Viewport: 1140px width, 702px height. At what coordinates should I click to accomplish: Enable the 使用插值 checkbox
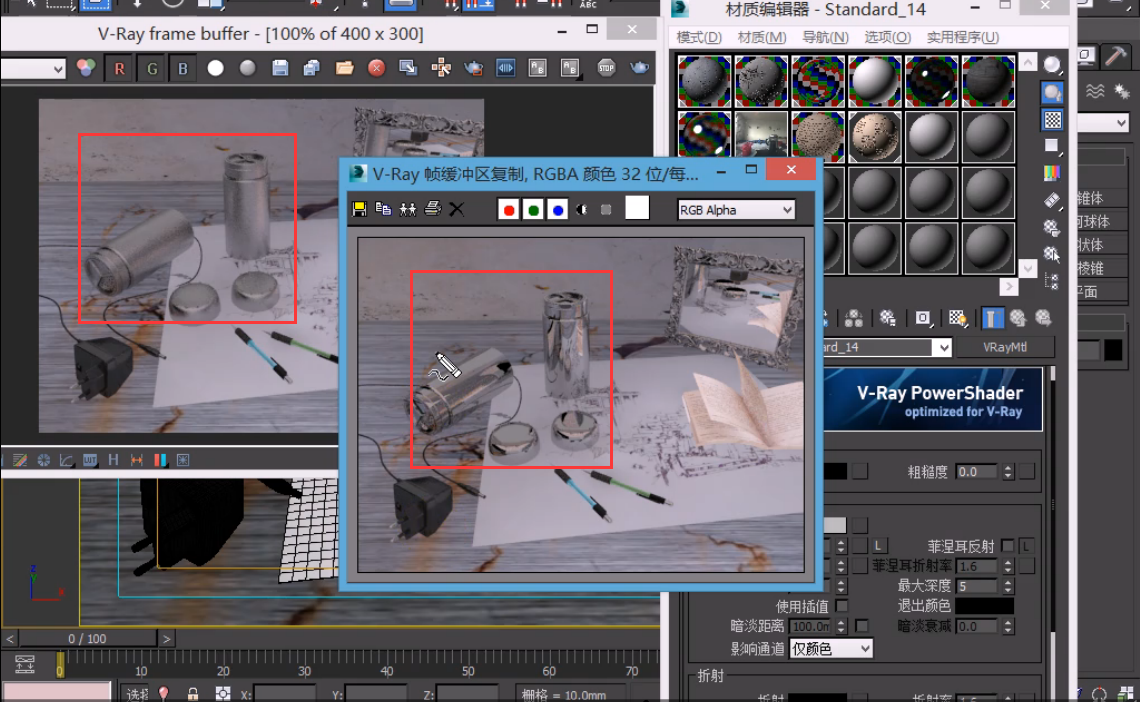coord(841,606)
